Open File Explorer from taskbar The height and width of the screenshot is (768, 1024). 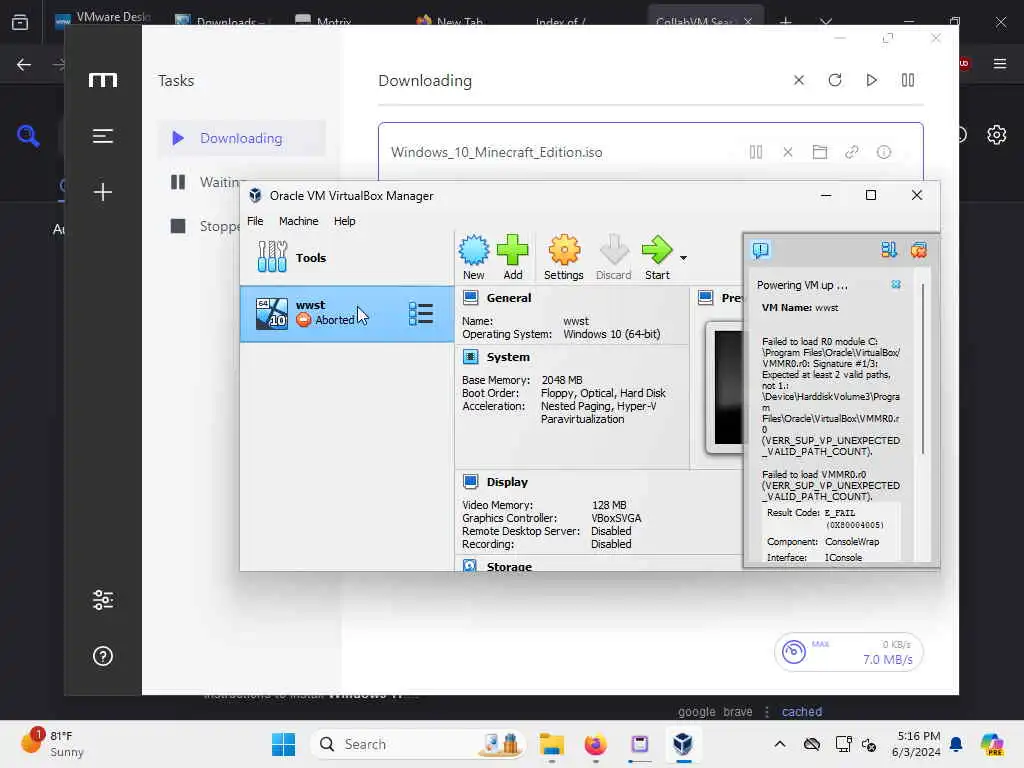(x=551, y=744)
